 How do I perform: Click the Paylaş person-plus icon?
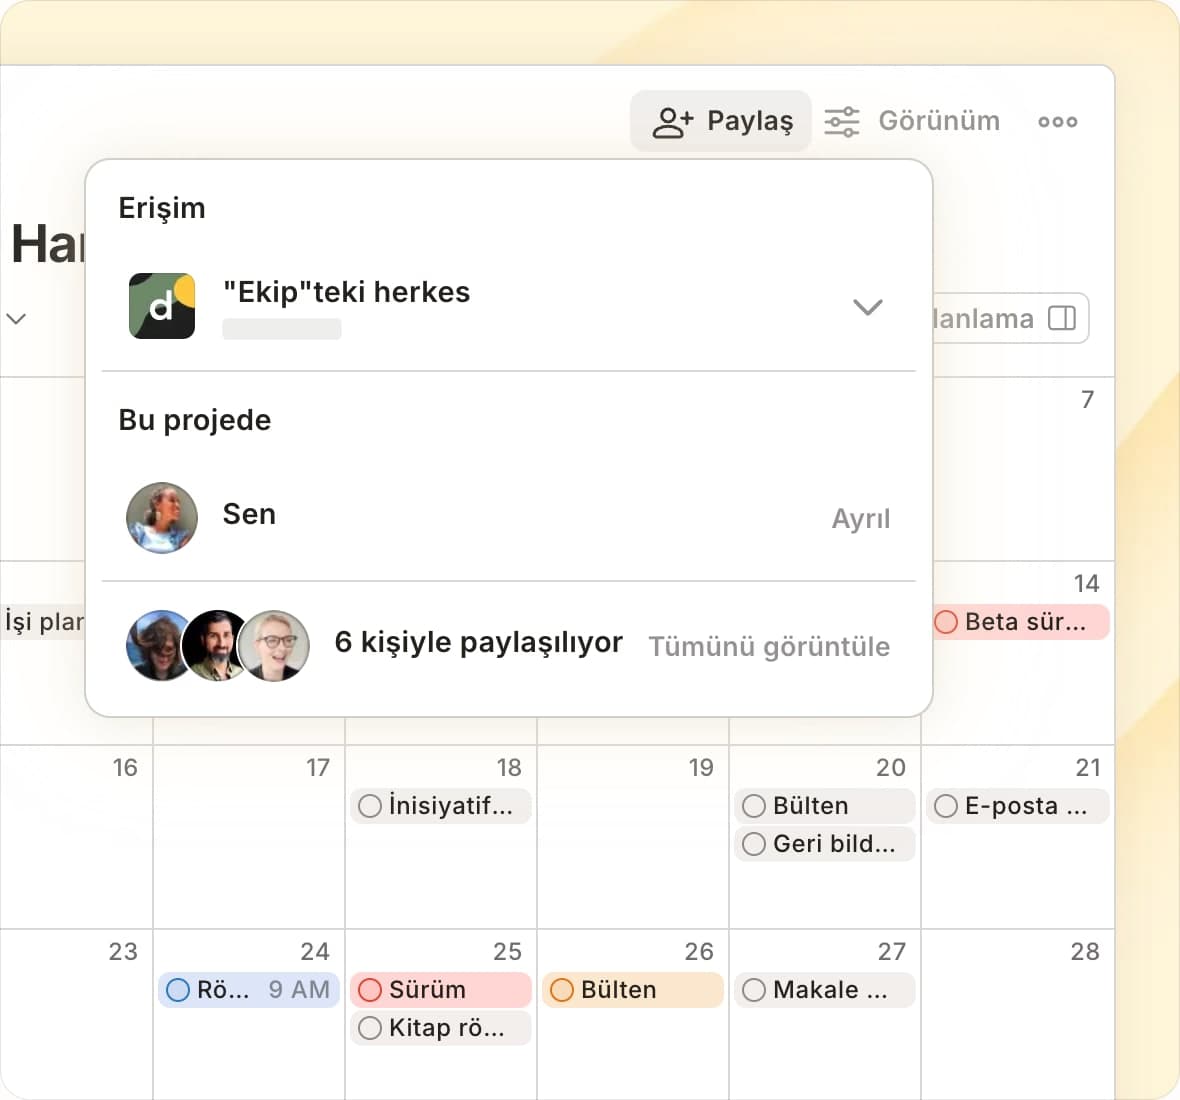[672, 122]
